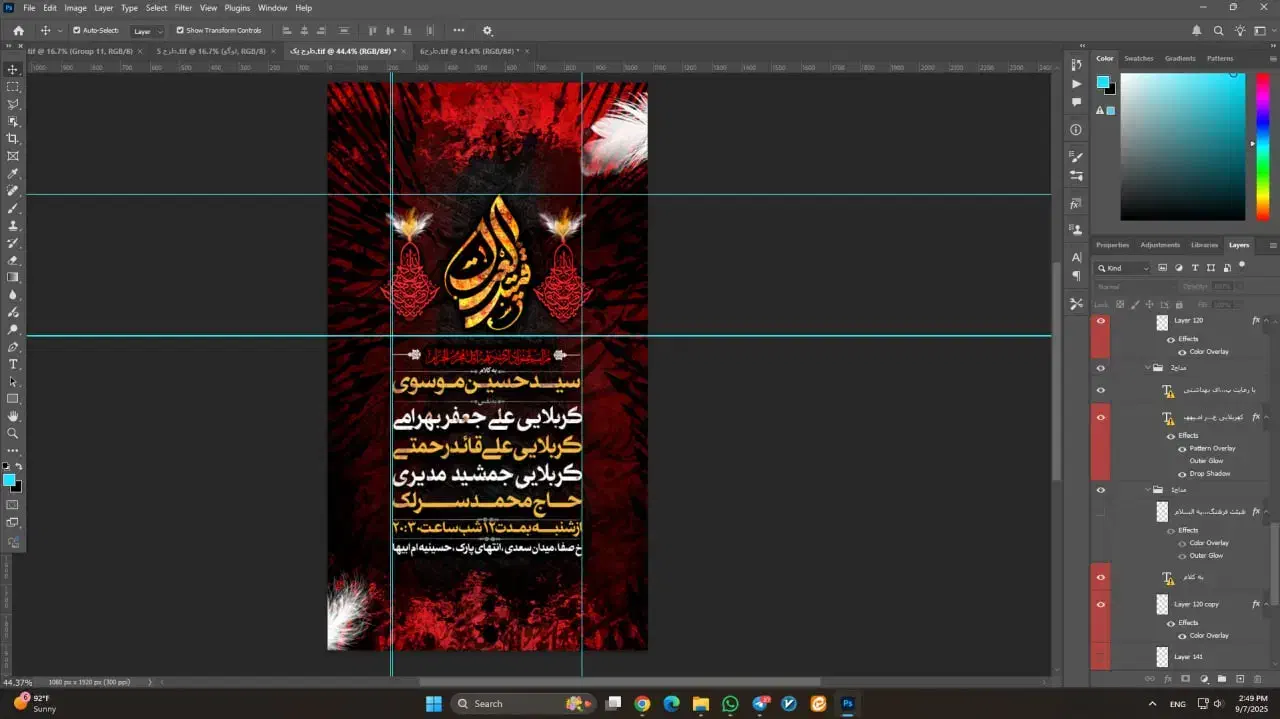This screenshot has width=1280, height=719.
Task: Open WhatsApp from the taskbar
Action: [730, 704]
